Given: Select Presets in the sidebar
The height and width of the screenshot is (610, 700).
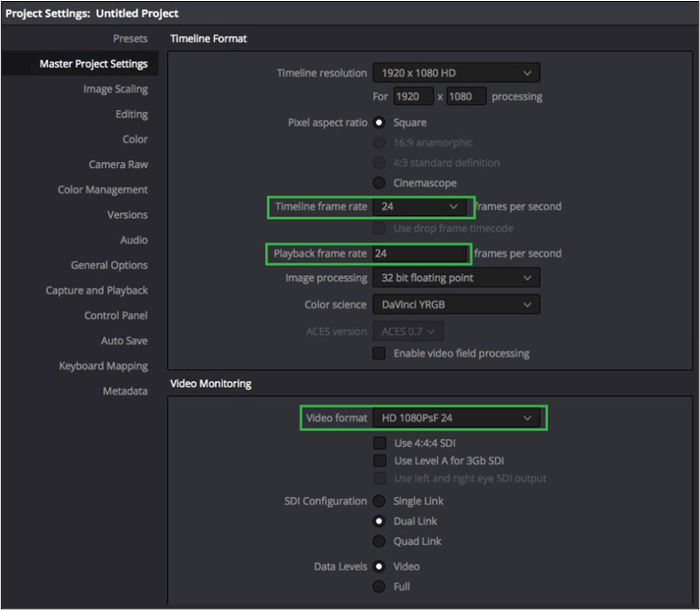Looking at the screenshot, I should [x=130, y=39].
